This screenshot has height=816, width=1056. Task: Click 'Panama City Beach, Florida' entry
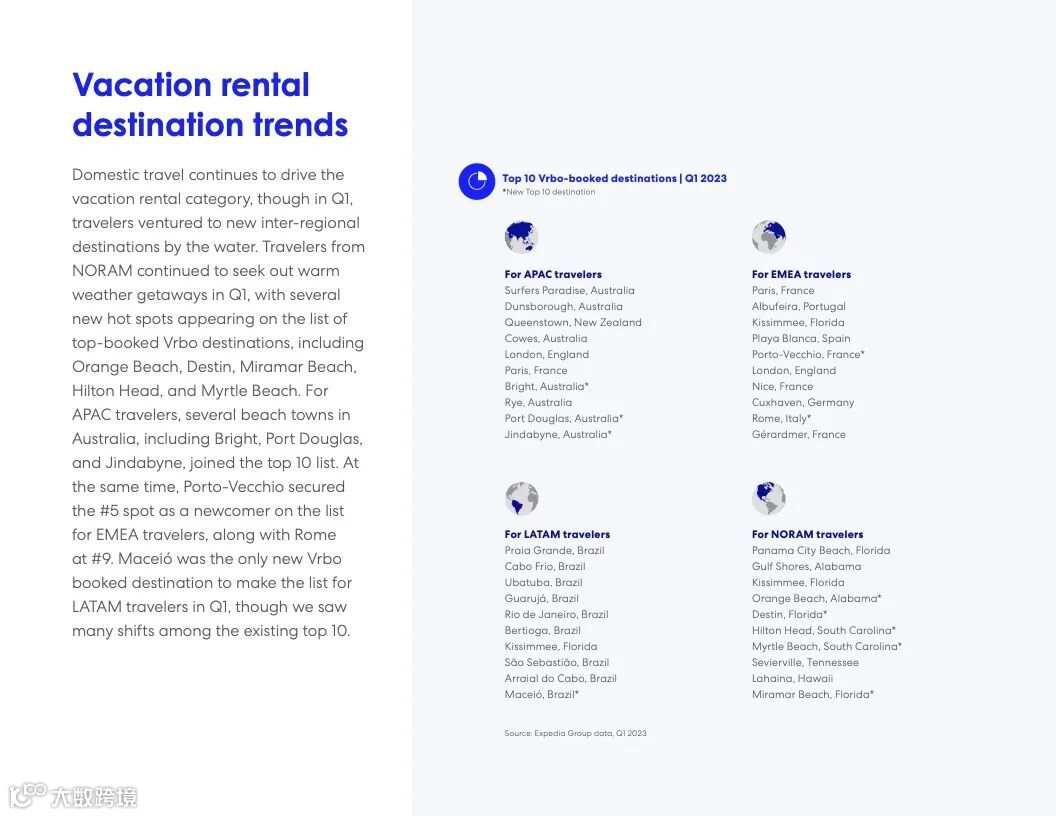(821, 550)
